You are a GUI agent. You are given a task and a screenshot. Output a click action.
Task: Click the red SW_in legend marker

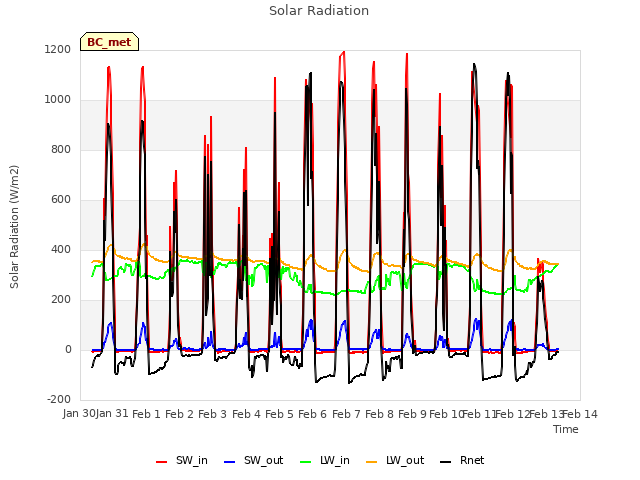tap(162, 462)
